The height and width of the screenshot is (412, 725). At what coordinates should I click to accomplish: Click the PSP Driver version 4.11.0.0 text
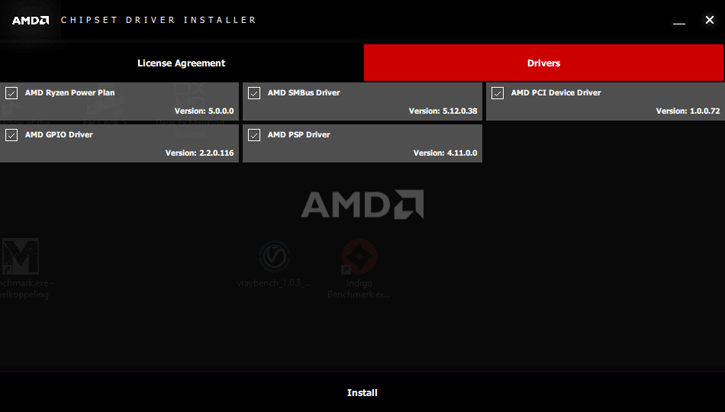445,153
